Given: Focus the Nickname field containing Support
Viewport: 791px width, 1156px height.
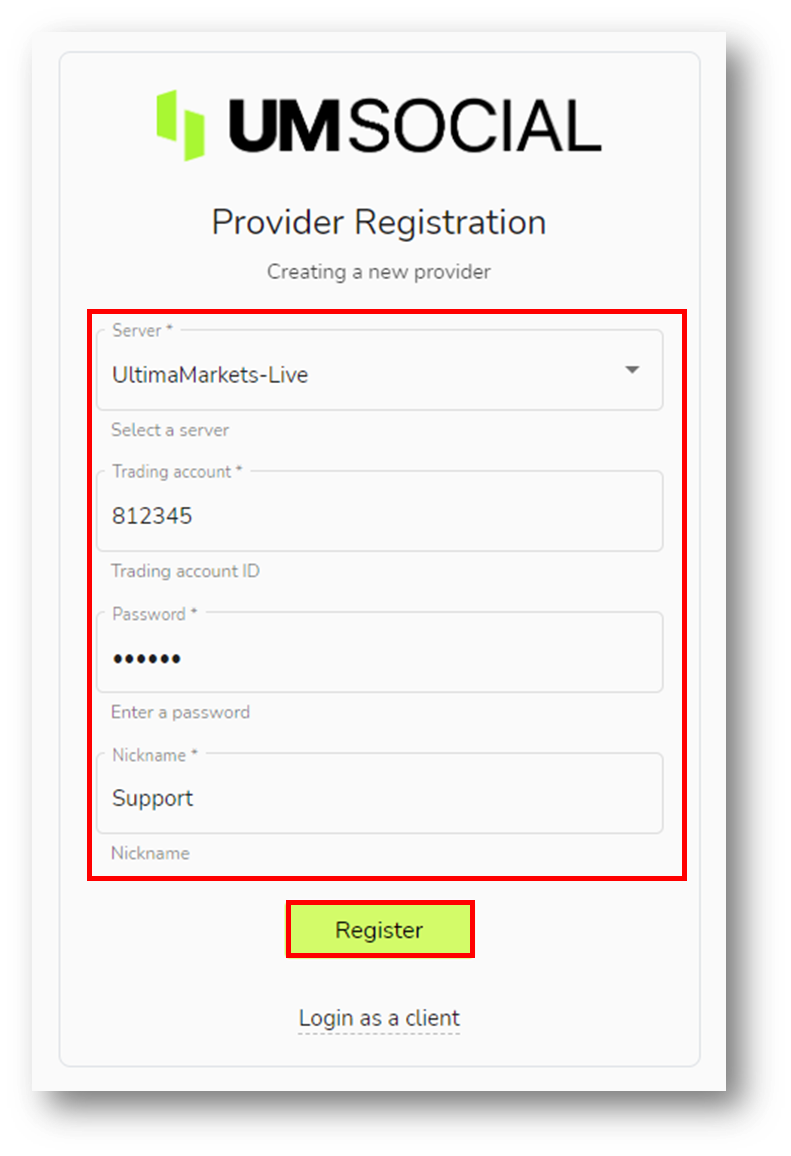Looking at the screenshot, I should point(380,794).
